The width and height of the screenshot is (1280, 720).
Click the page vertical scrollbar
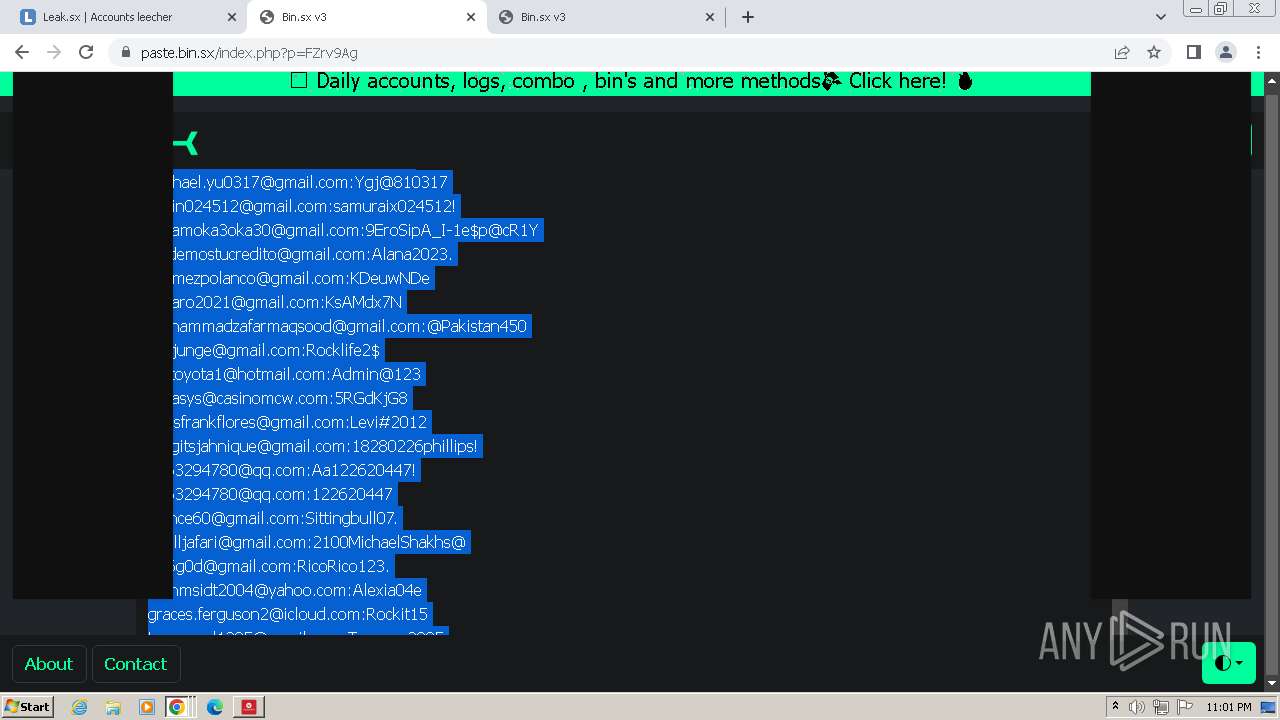(1272, 380)
